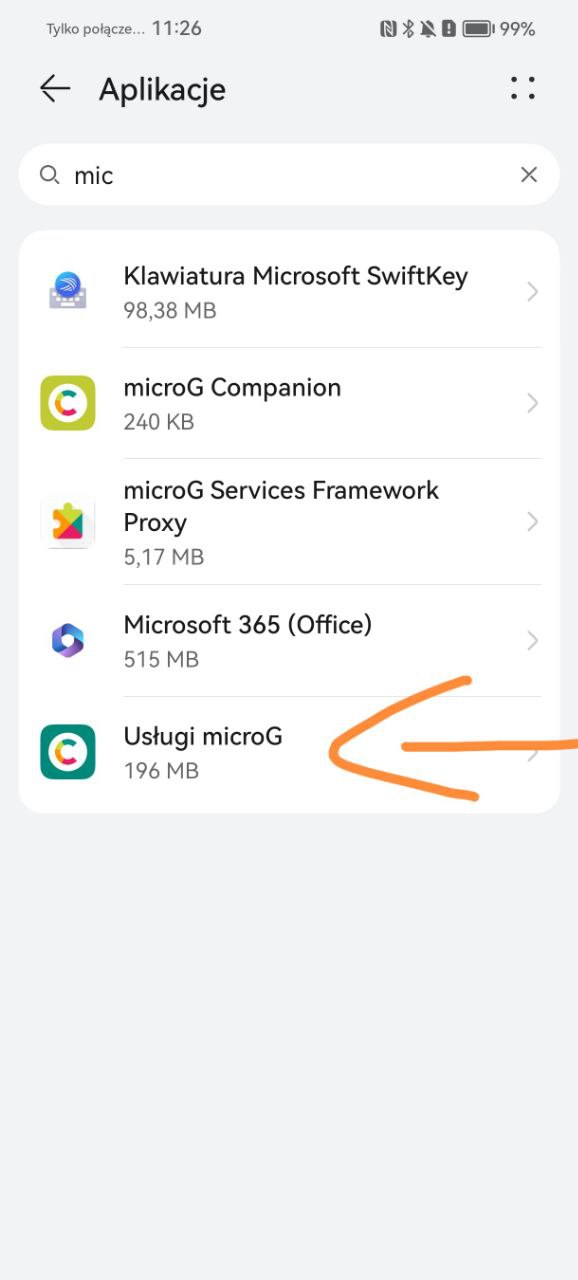Open Klawiatura Microsoft SwiftKey details

coord(289,292)
